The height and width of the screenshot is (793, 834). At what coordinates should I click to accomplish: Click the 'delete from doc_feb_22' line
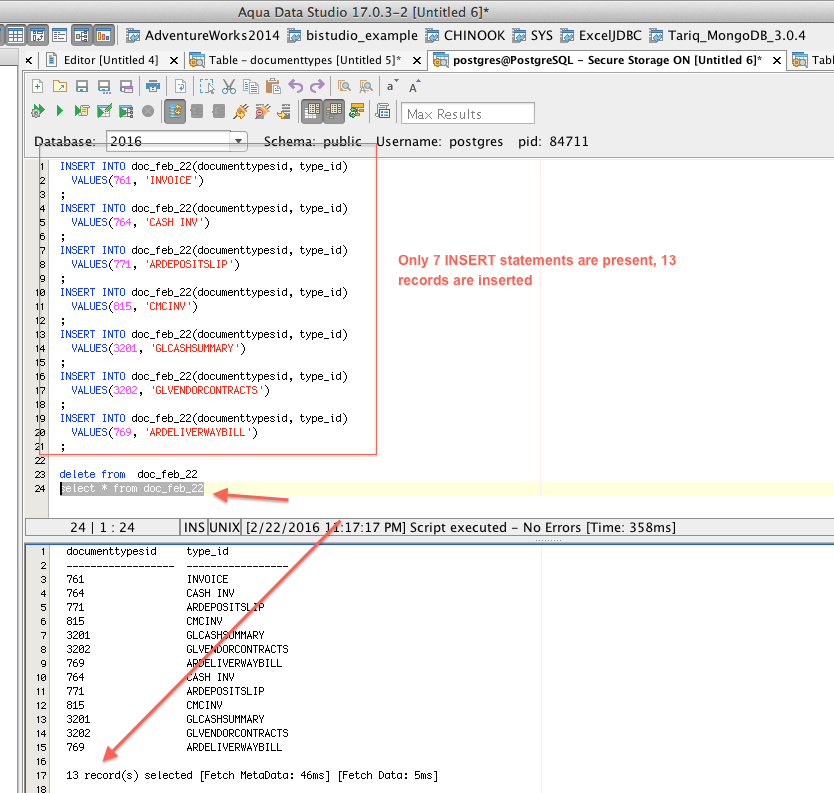[128, 474]
